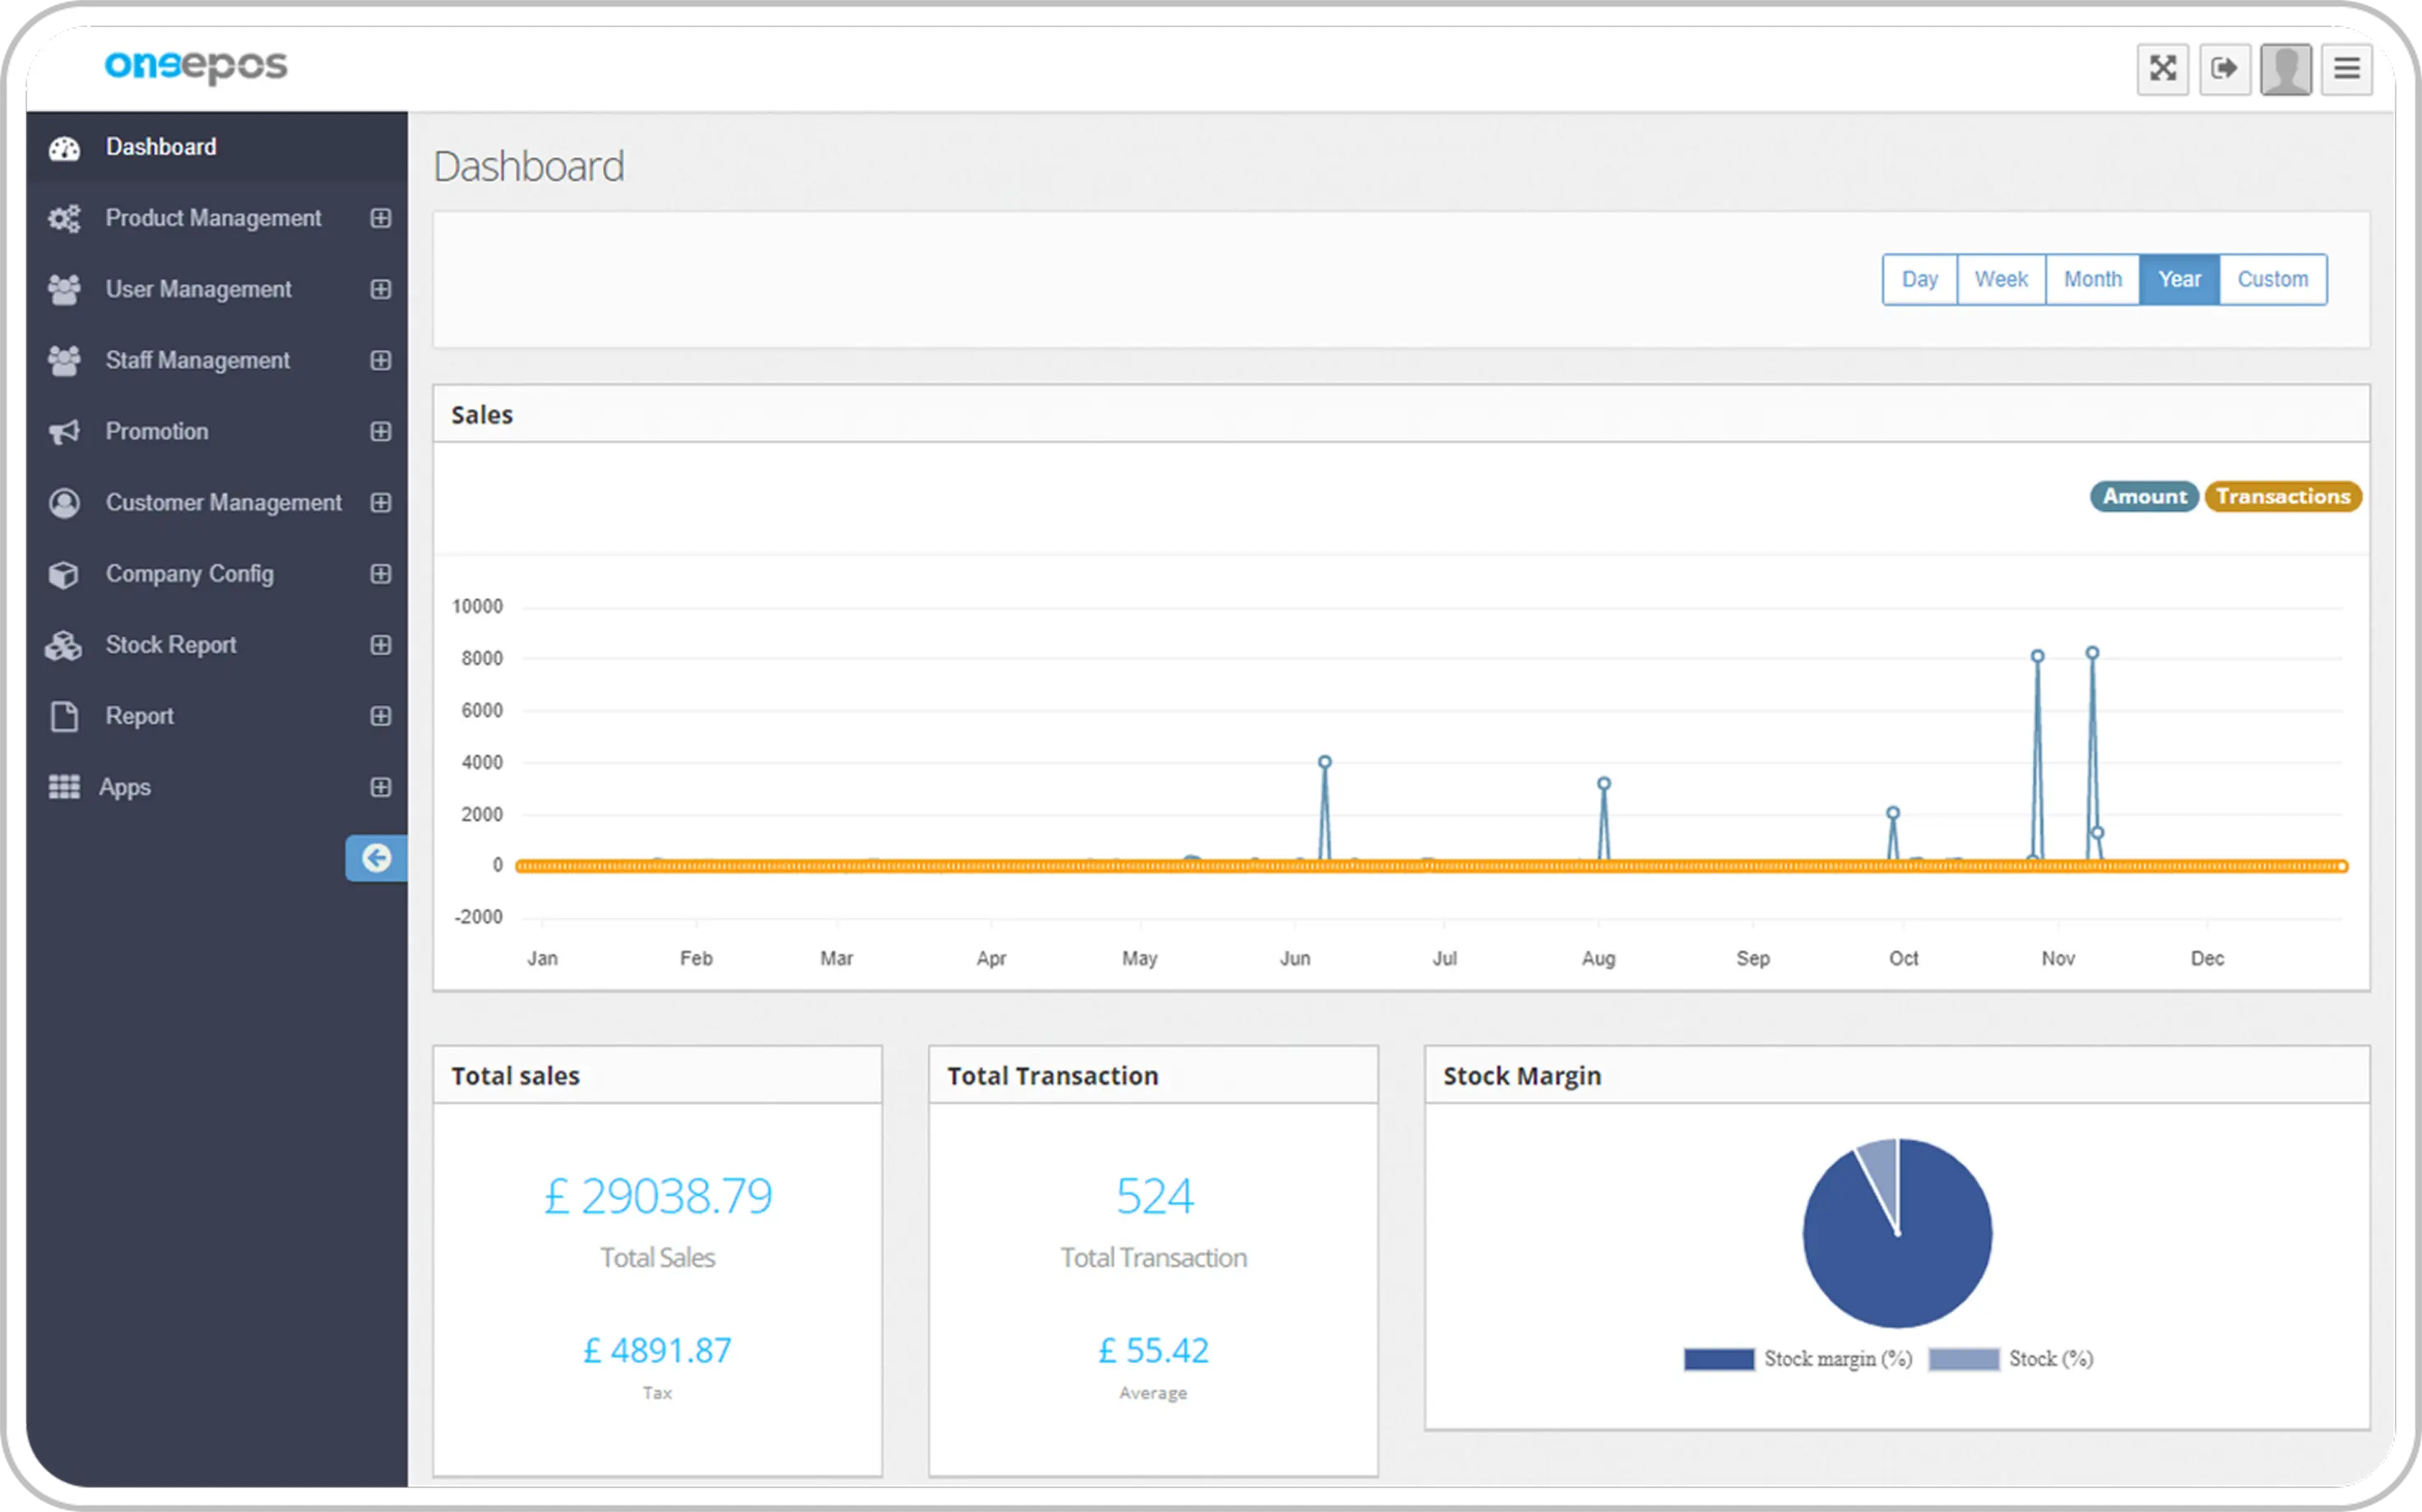Toggle the Transactions series legend
The height and width of the screenshot is (1512, 2422).
pos(2282,497)
